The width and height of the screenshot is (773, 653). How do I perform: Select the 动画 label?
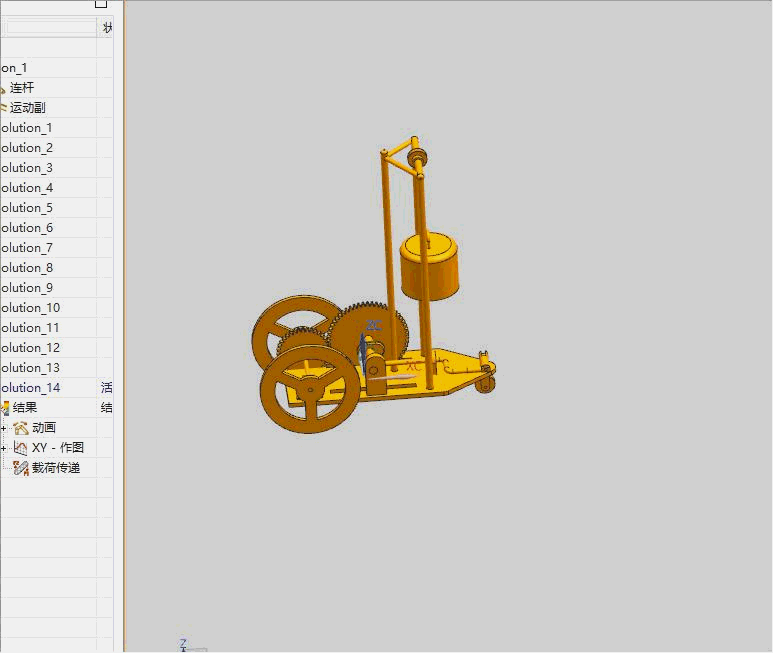pyautogui.click(x=44, y=428)
